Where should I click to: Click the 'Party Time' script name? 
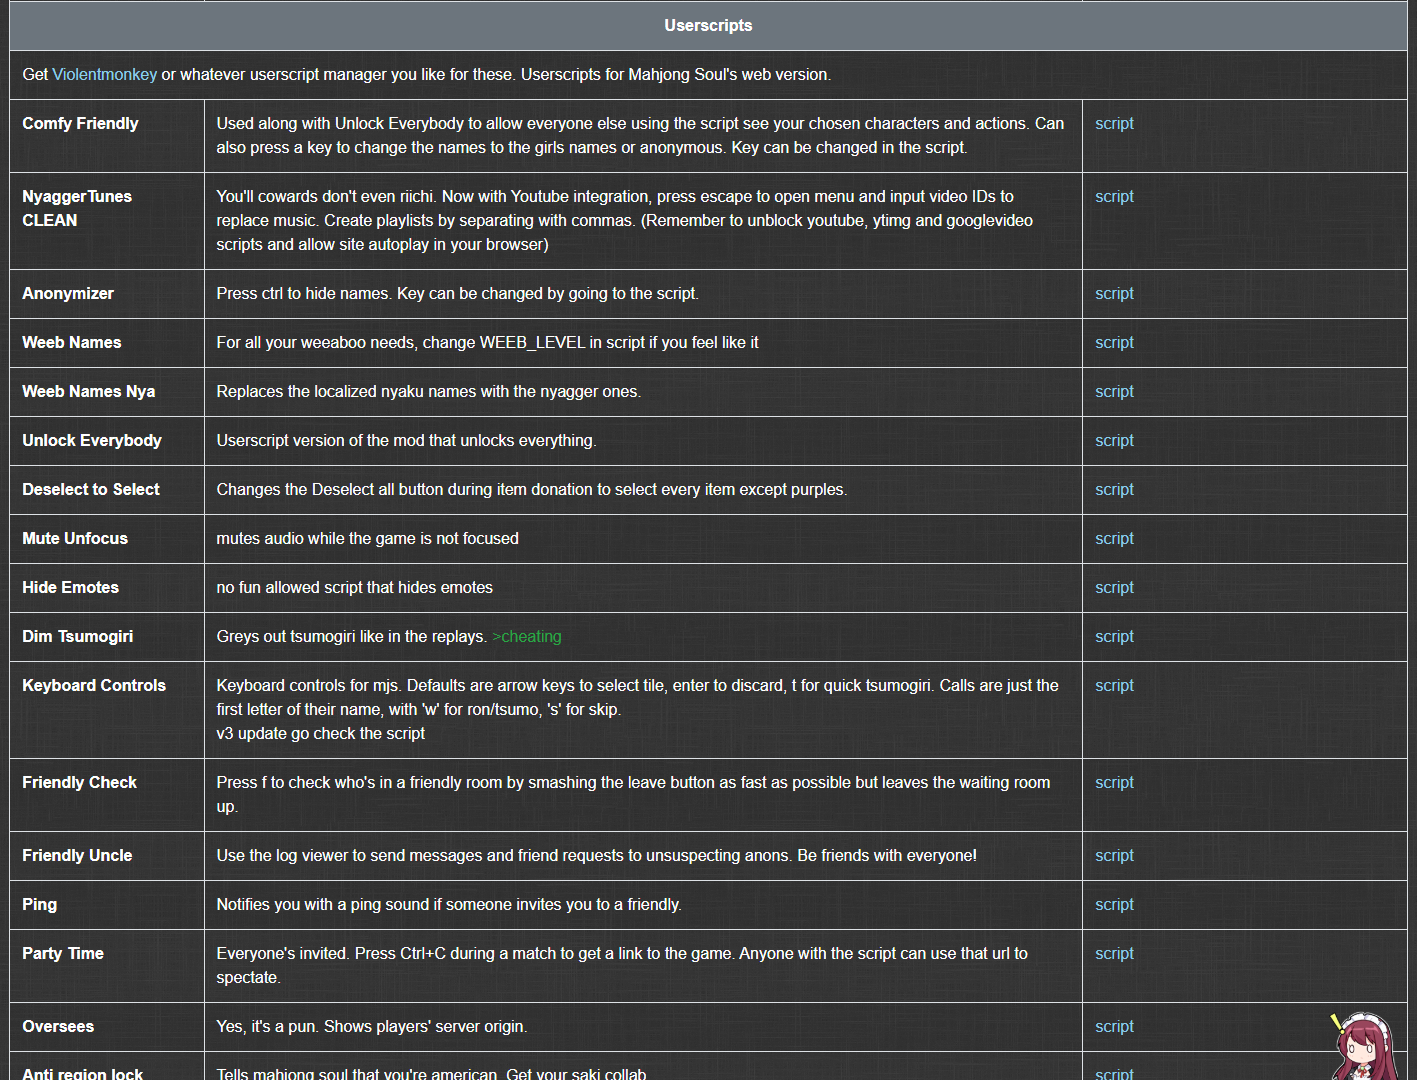[63, 953]
